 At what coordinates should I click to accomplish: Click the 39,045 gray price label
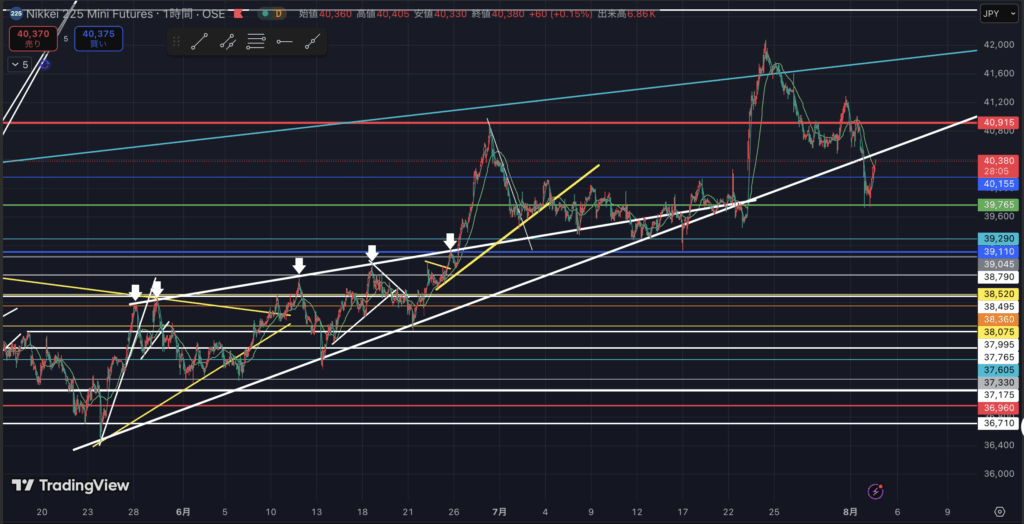999,264
